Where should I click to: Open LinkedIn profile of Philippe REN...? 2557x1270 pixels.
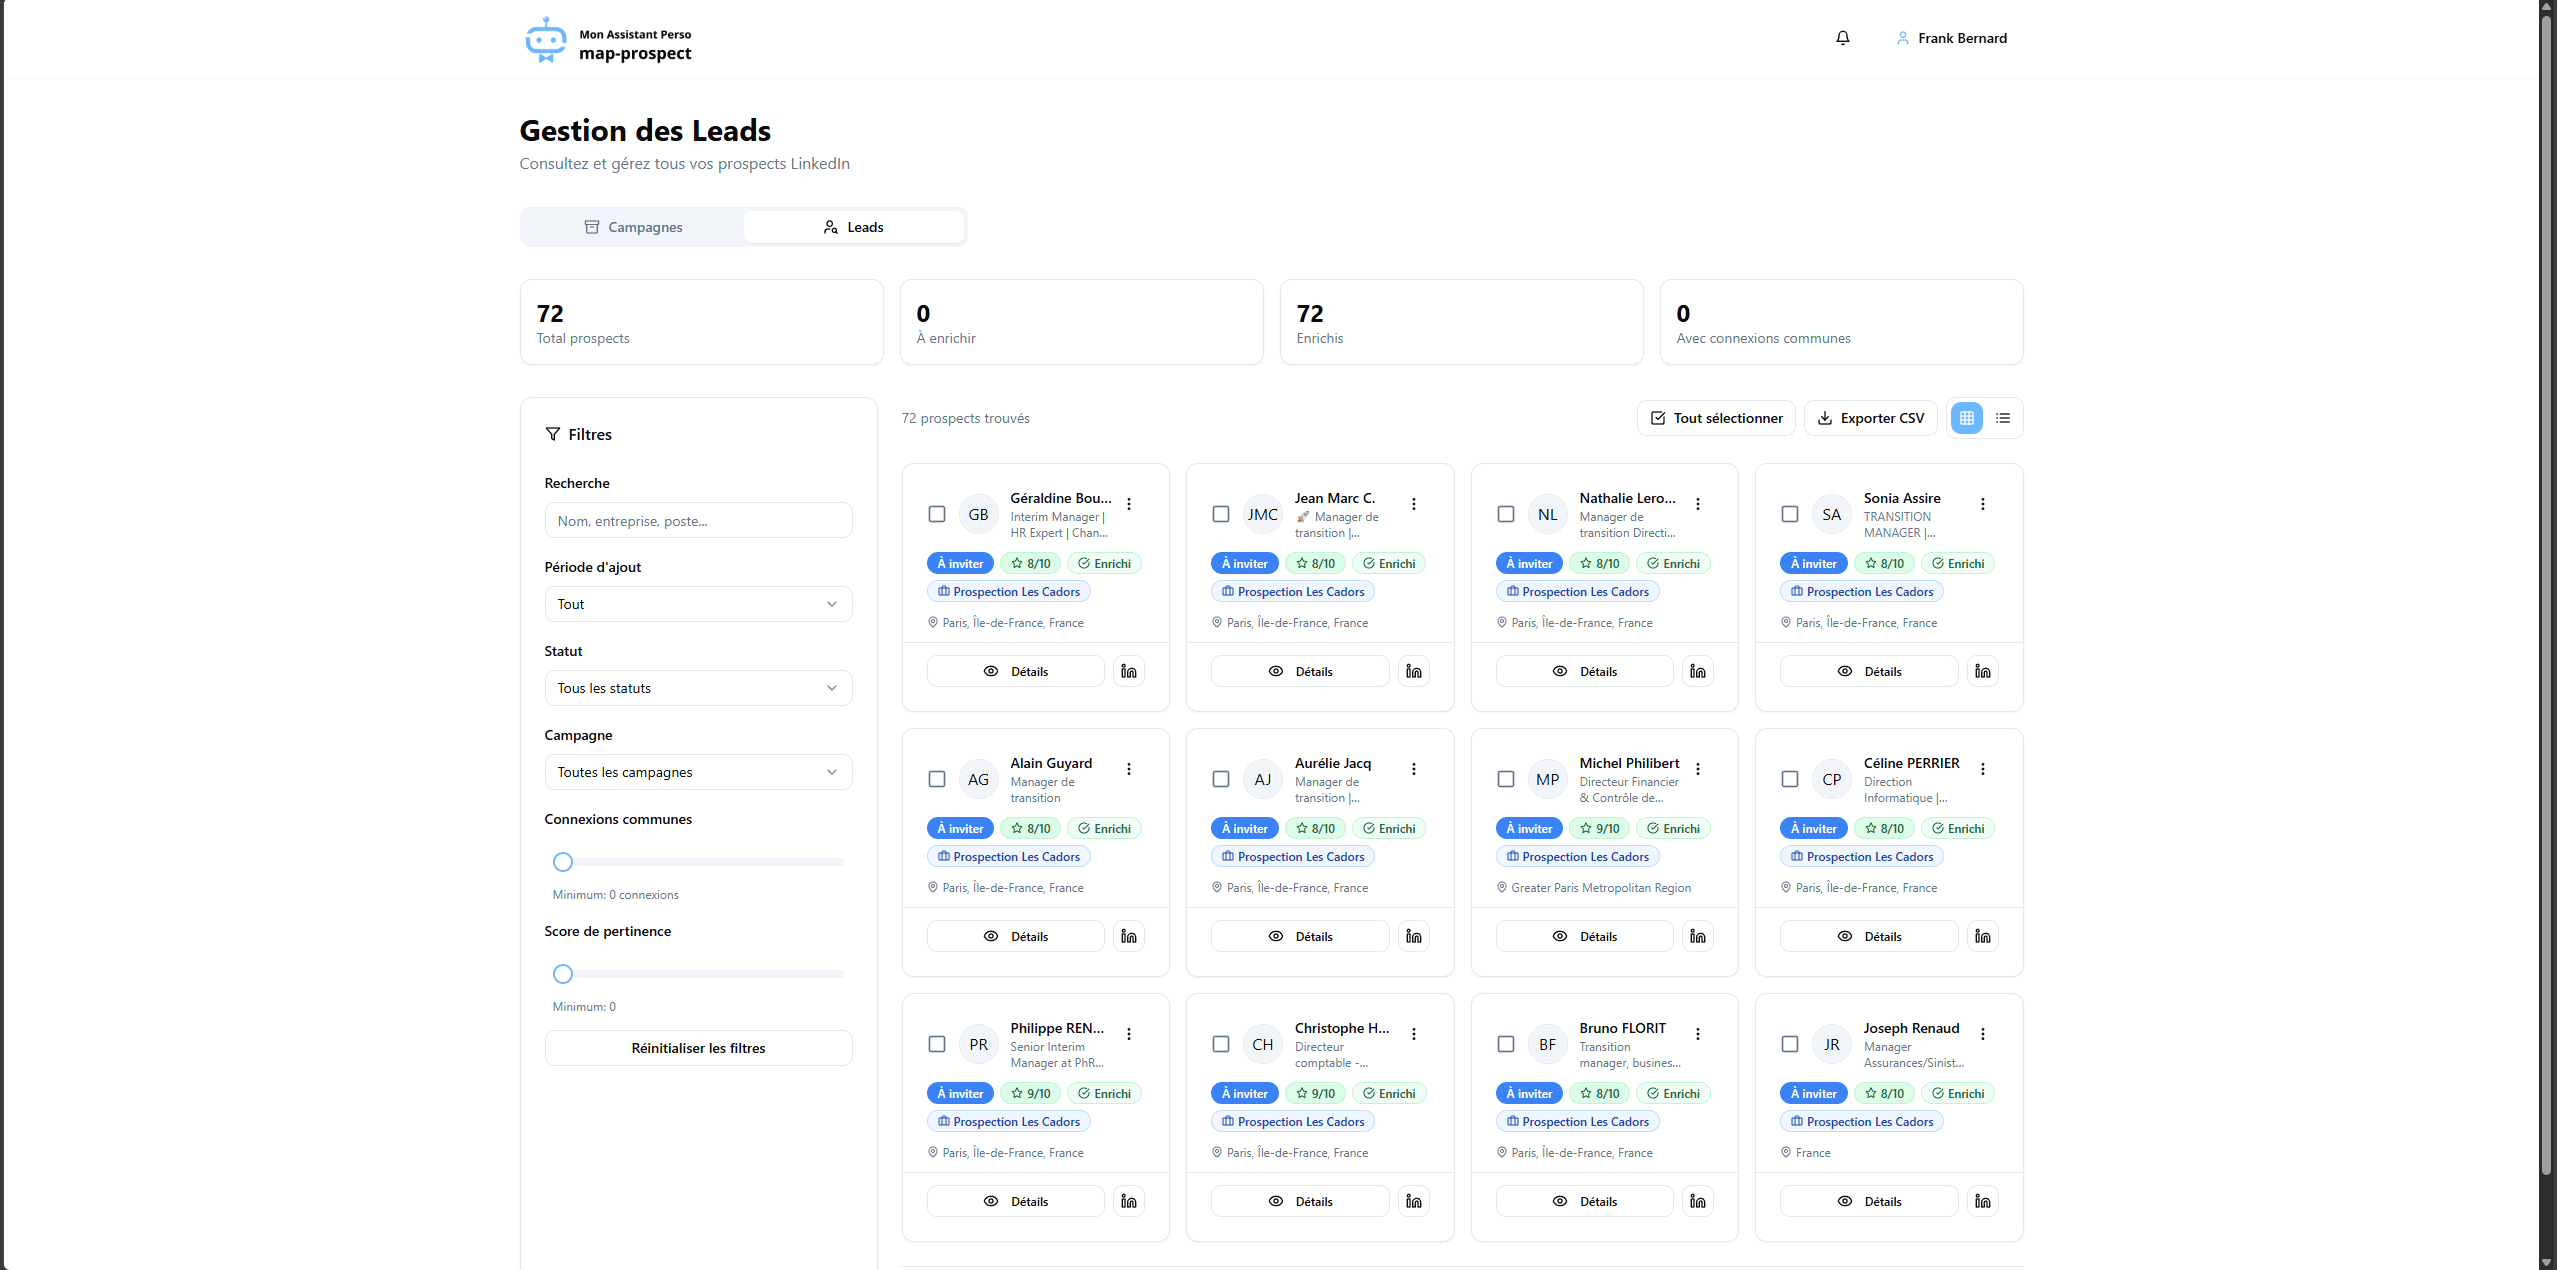(x=1129, y=1201)
